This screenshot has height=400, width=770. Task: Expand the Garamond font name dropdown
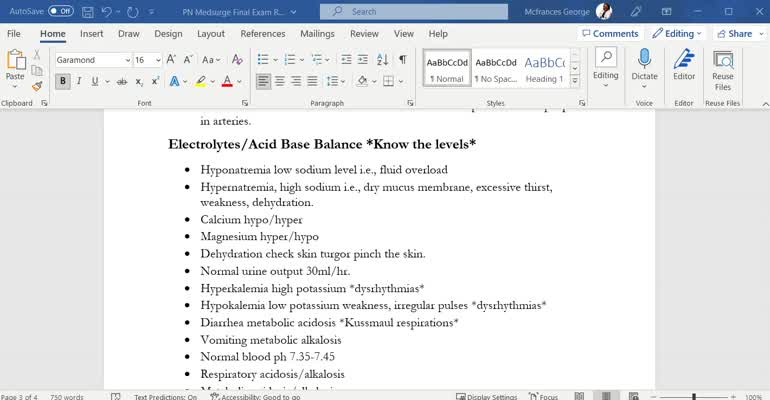(128, 60)
